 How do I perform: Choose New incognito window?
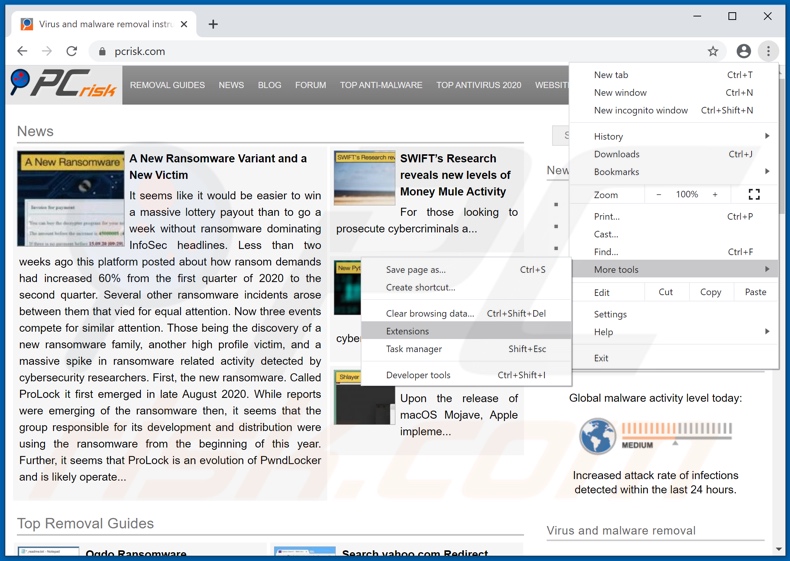(x=674, y=110)
